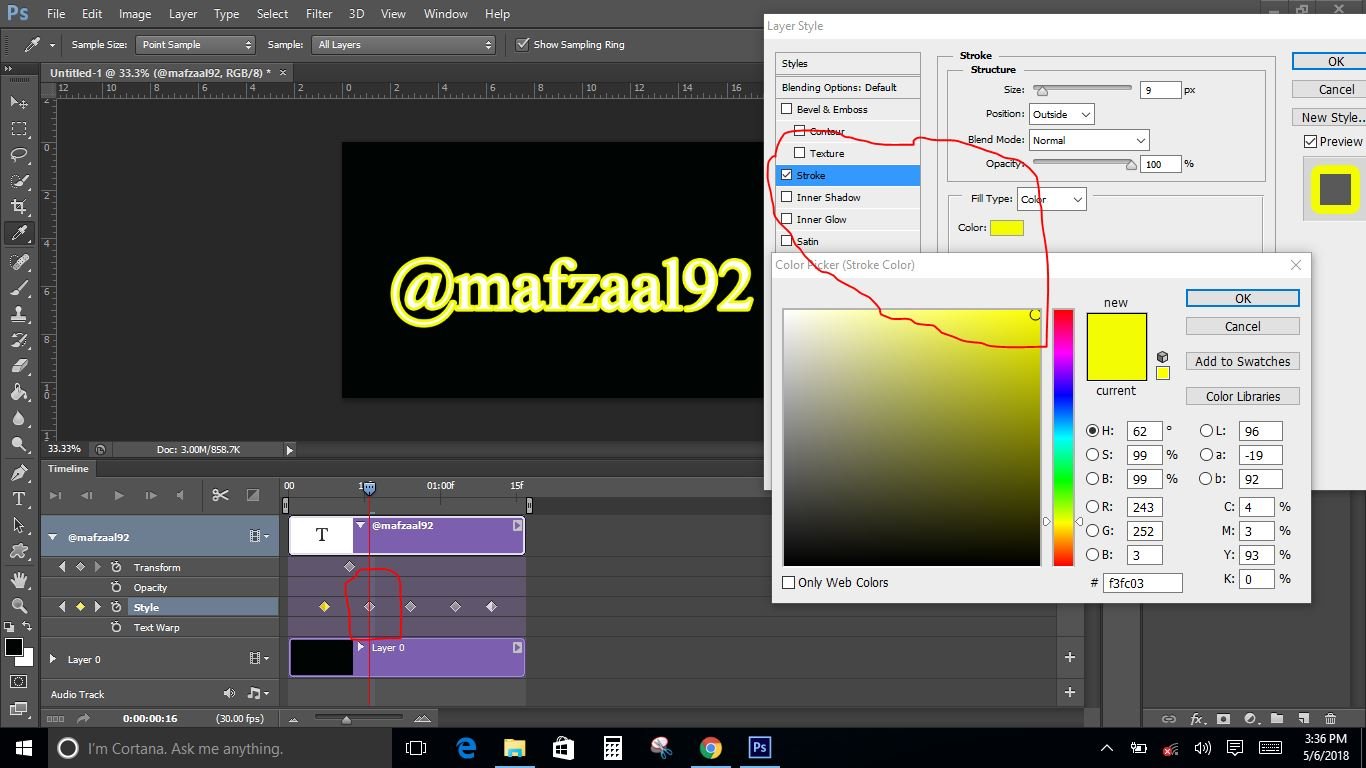Select the Timeline panel tab
The height and width of the screenshot is (768, 1366).
(x=69, y=468)
